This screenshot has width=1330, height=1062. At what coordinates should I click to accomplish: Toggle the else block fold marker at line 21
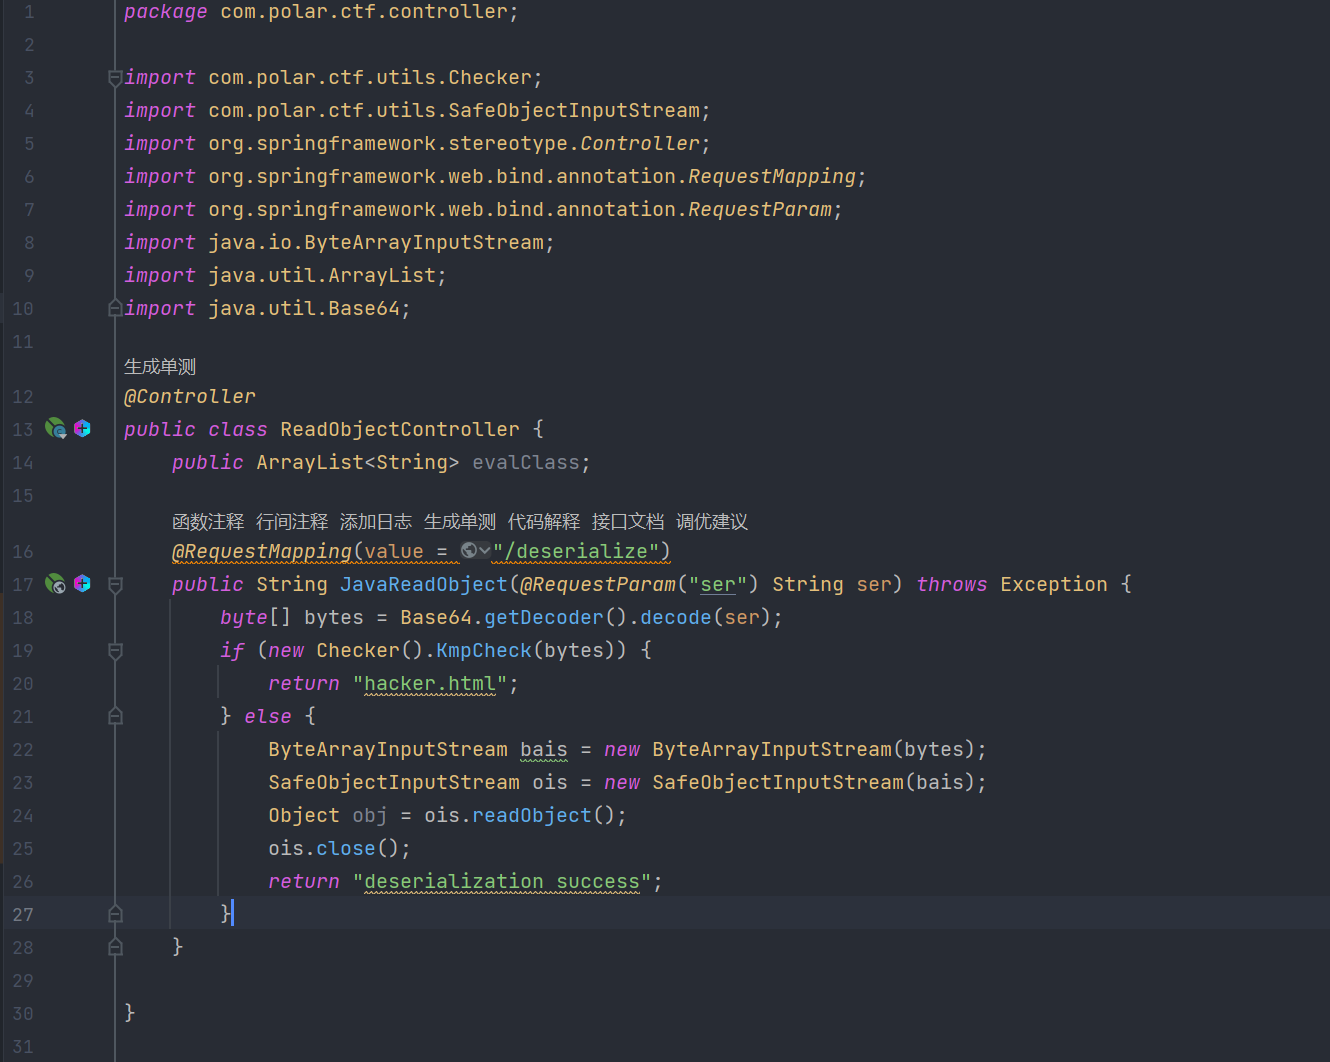tap(115, 717)
